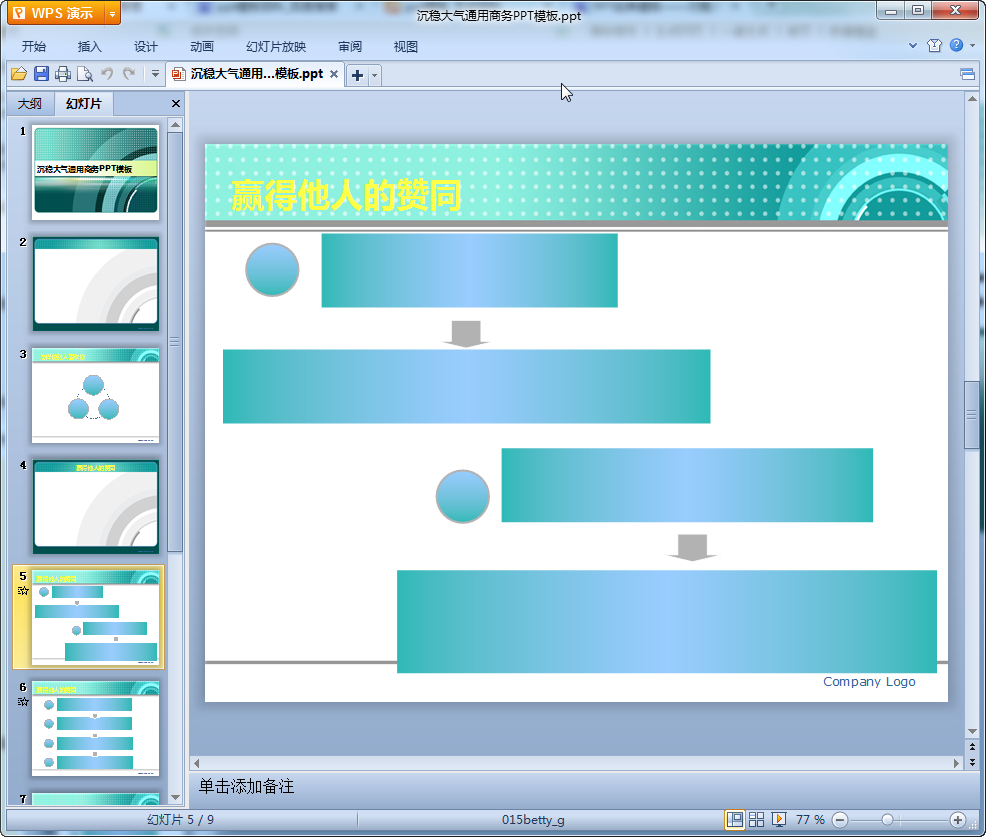Click the zoom in plus button
Viewport: 986px width, 837px height.
[x=958, y=820]
